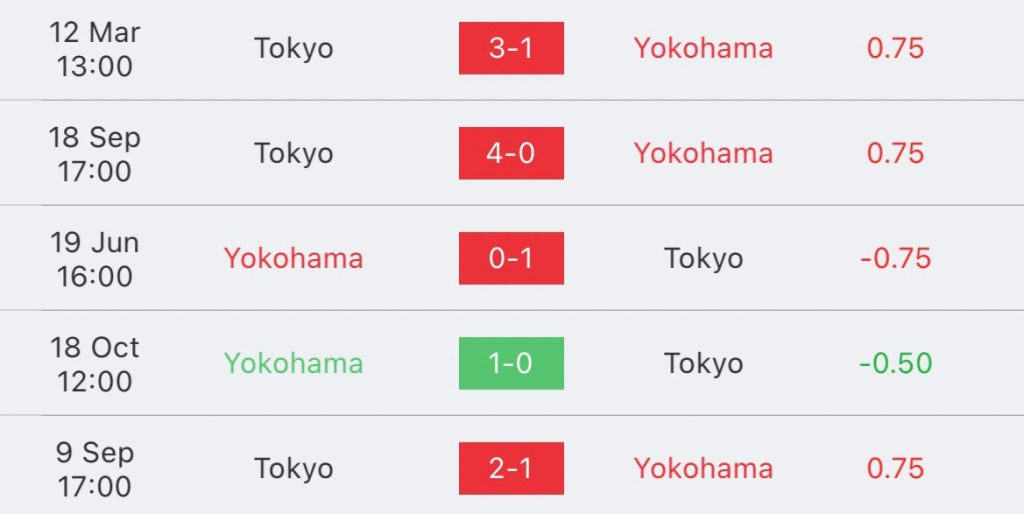Click the green -0.50 handicap value
1024x514 pixels.
[895, 364]
